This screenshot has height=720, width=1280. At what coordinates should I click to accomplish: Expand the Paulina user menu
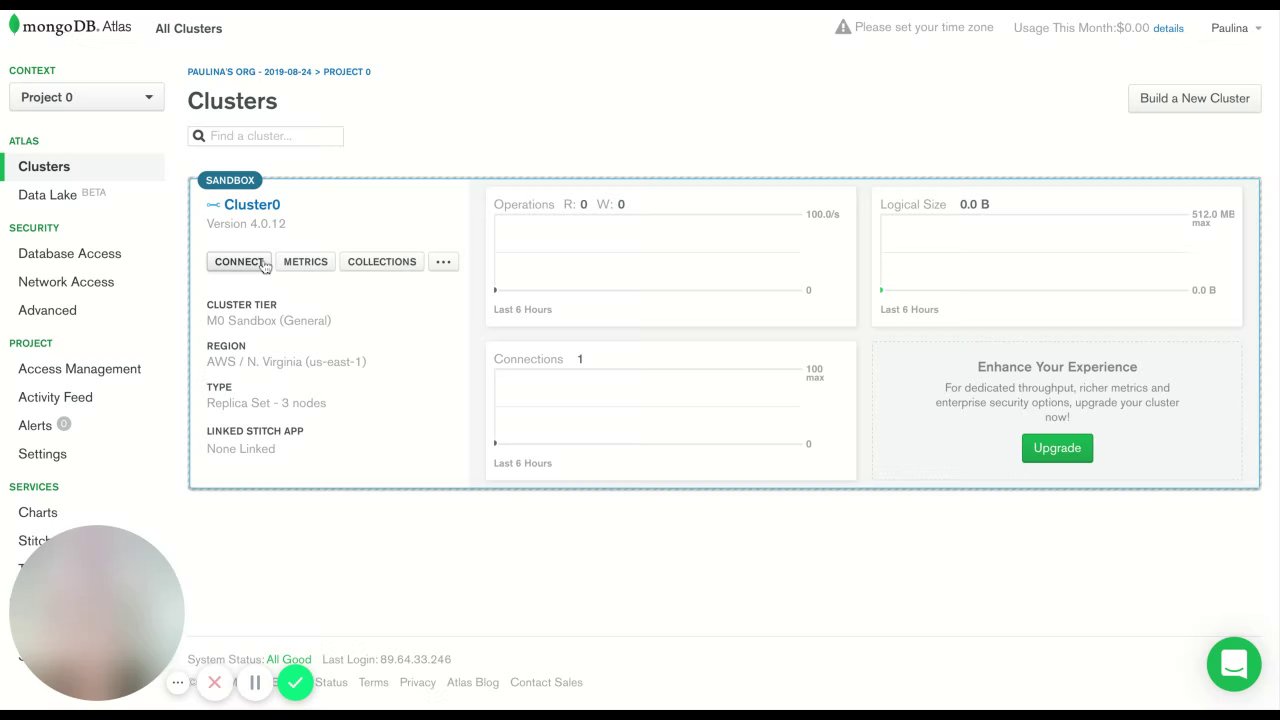click(x=1236, y=28)
